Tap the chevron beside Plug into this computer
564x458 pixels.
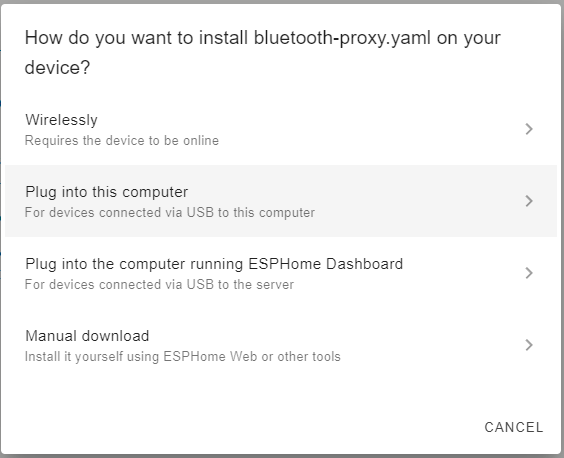pyautogui.click(x=528, y=201)
